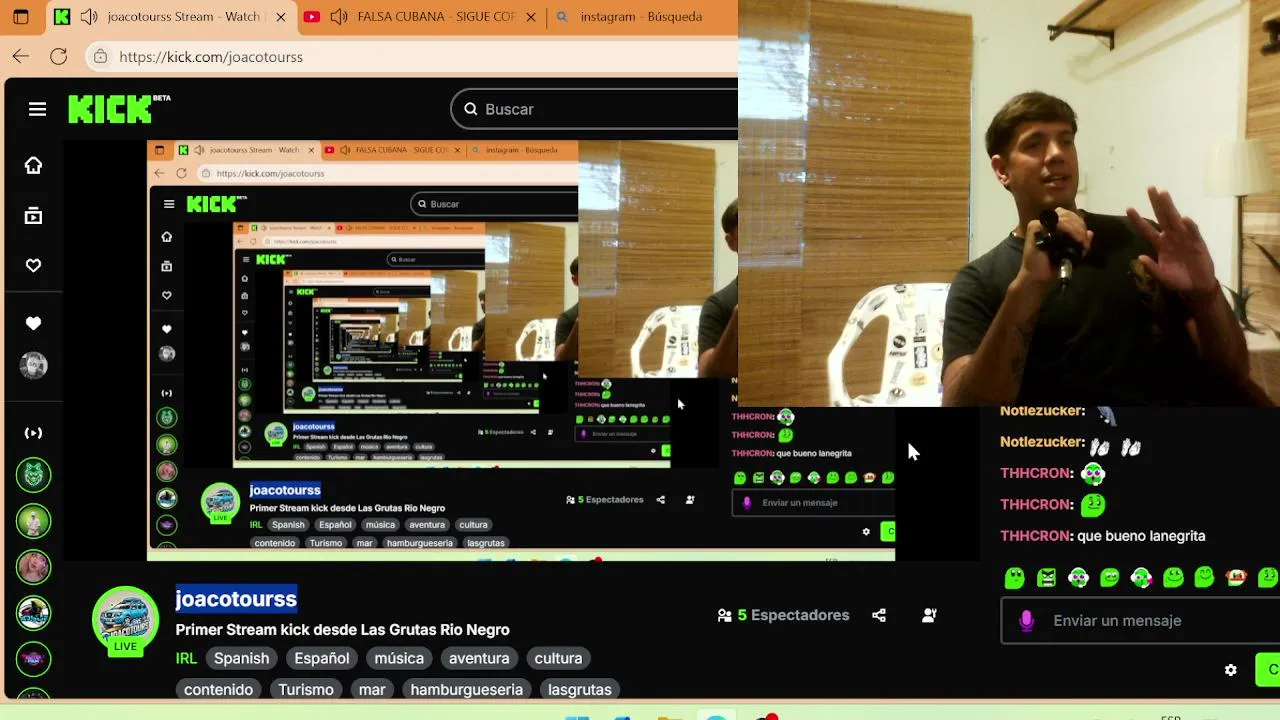Image resolution: width=1280 pixels, height=720 pixels.
Task: Insert the angry square-face emote
Action: [1046, 577]
